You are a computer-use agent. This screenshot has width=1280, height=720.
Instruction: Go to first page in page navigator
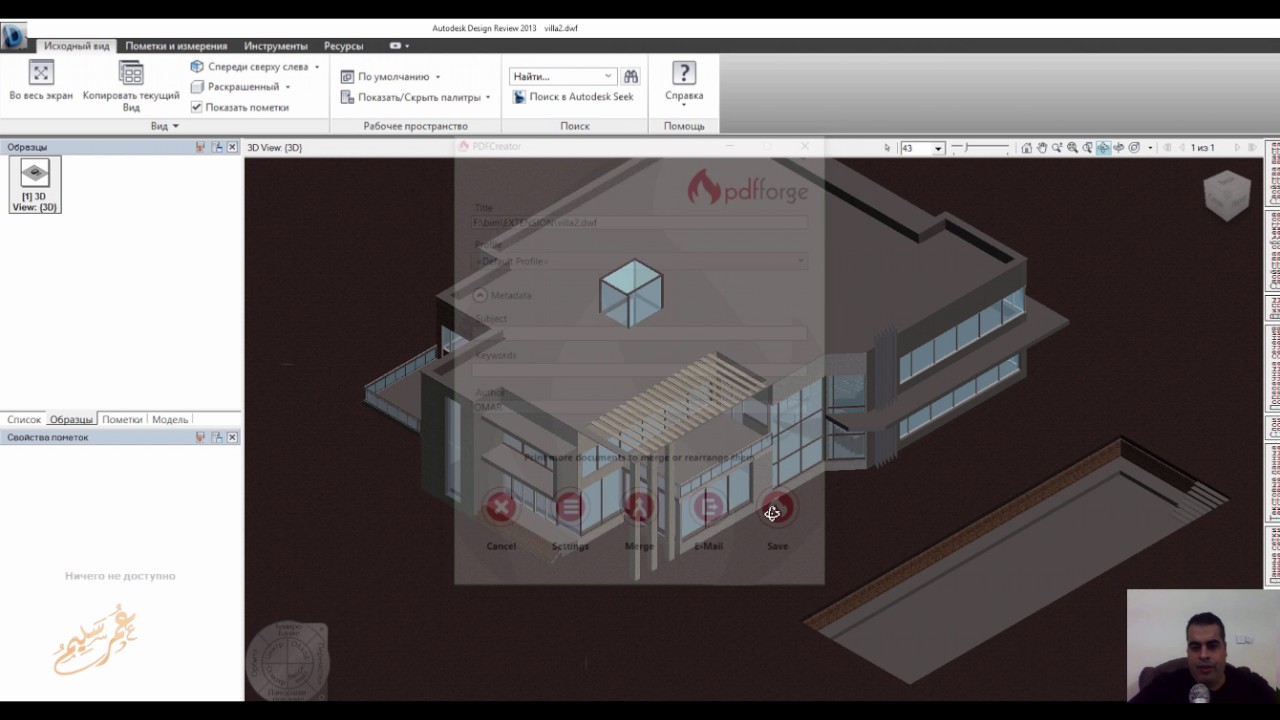(1165, 148)
